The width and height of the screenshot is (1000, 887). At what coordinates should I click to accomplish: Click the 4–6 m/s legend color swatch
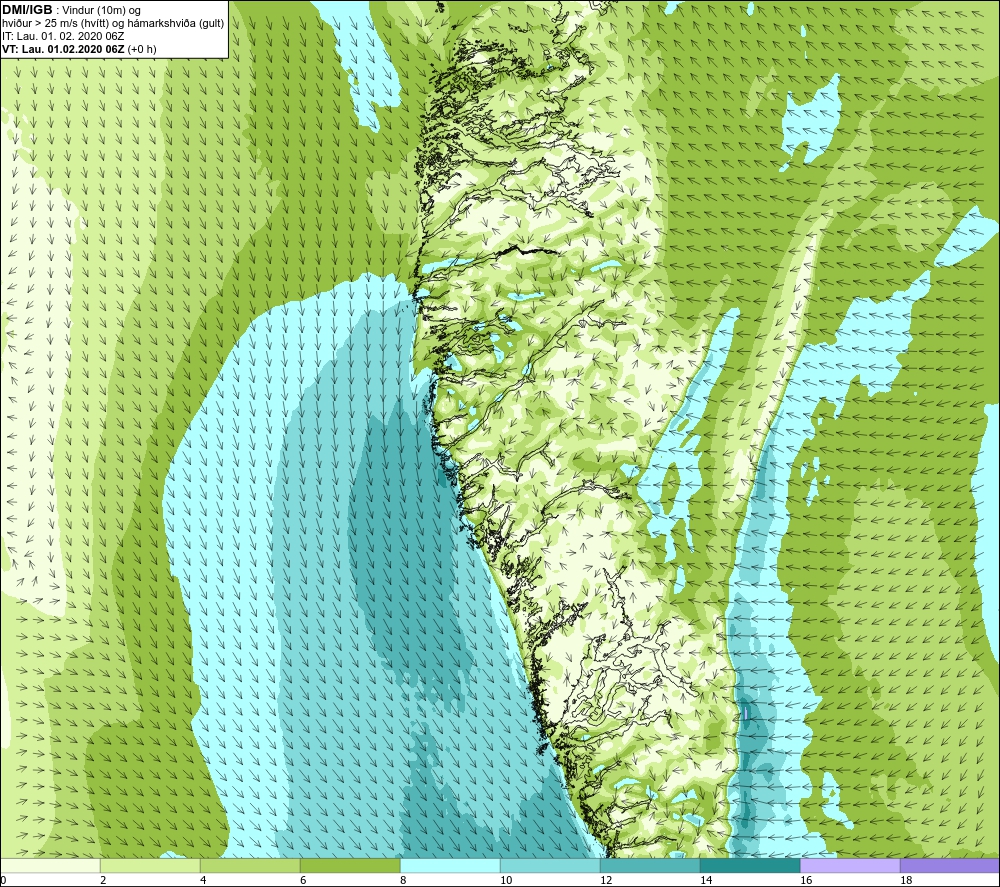coord(250,865)
